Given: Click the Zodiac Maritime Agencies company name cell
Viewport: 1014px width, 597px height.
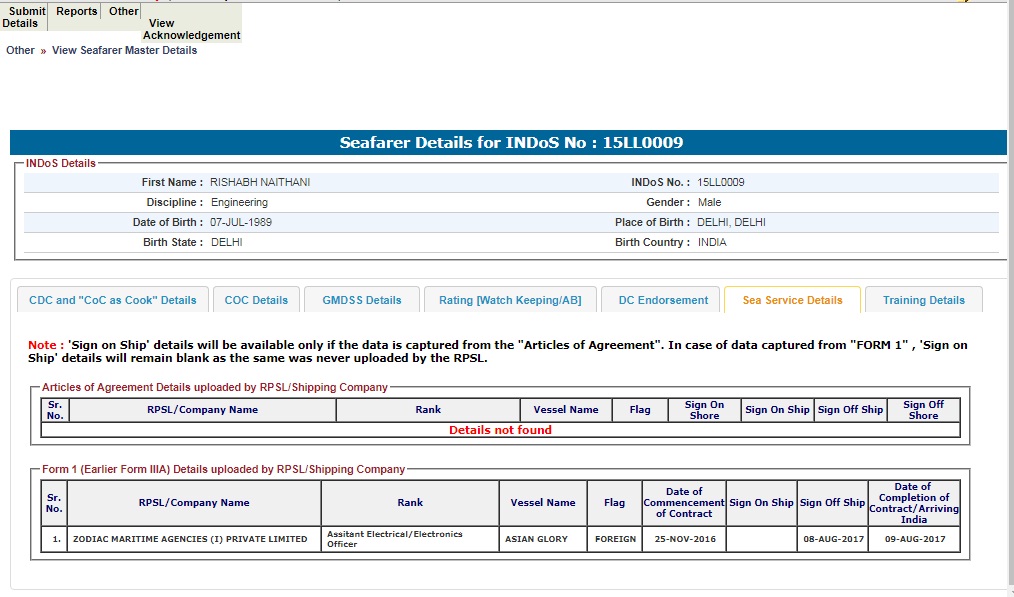Looking at the screenshot, I should coord(190,539).
